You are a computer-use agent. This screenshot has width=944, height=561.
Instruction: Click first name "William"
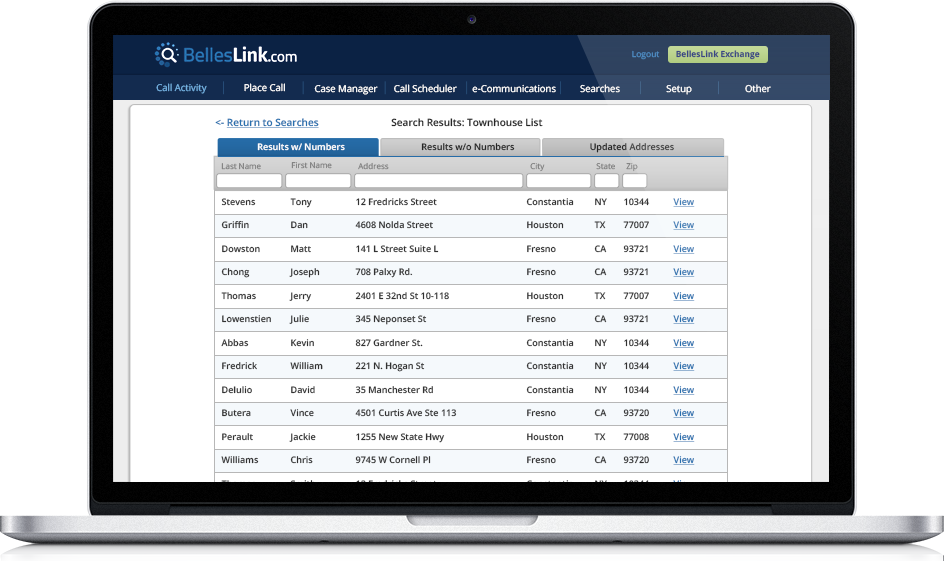pos(306,366)
